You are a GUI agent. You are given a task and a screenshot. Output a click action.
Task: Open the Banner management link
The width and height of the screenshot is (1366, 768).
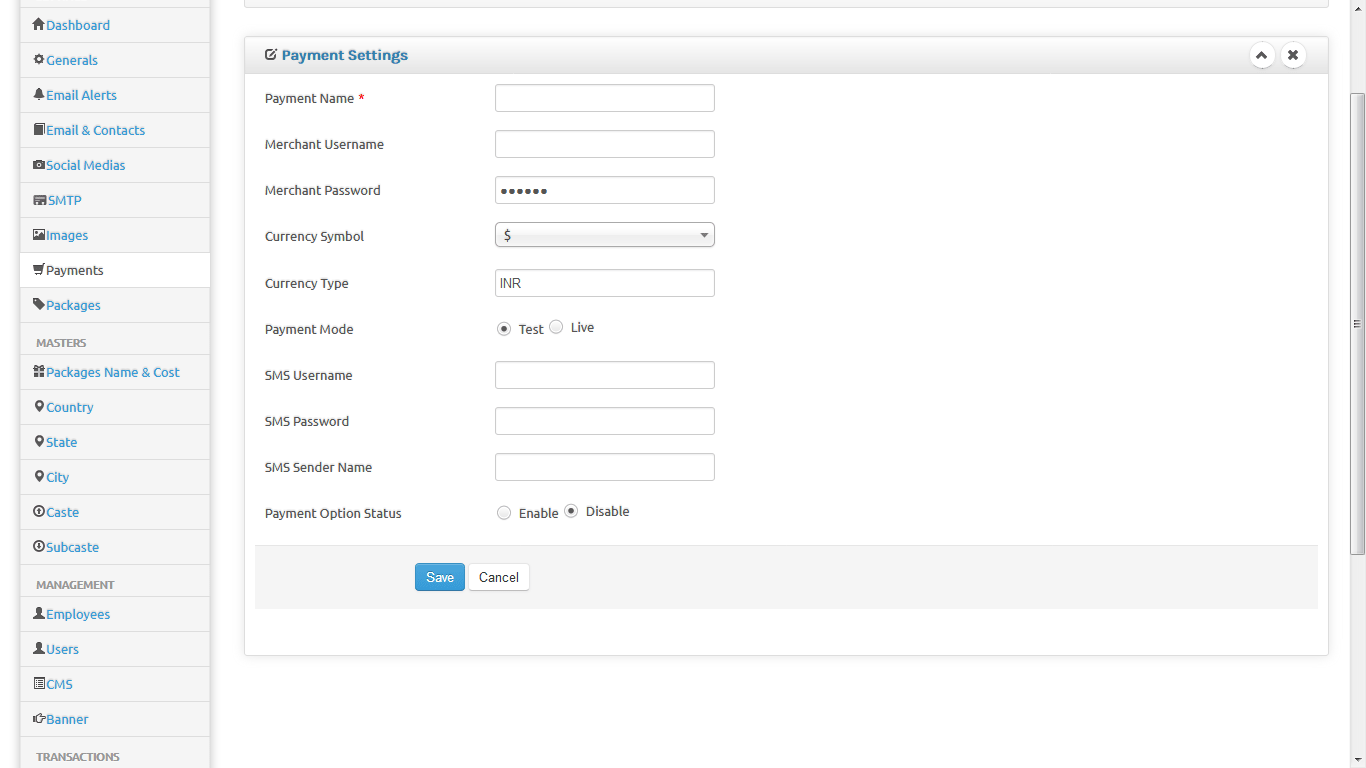(67, 719)
